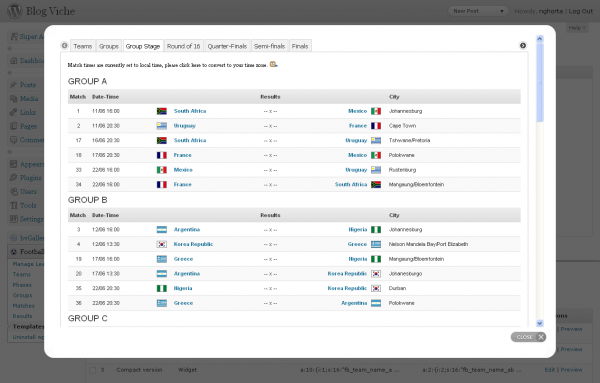Switch to the Groups tab
The width and height of the screenshot is (600, 383).
(109, 46)
